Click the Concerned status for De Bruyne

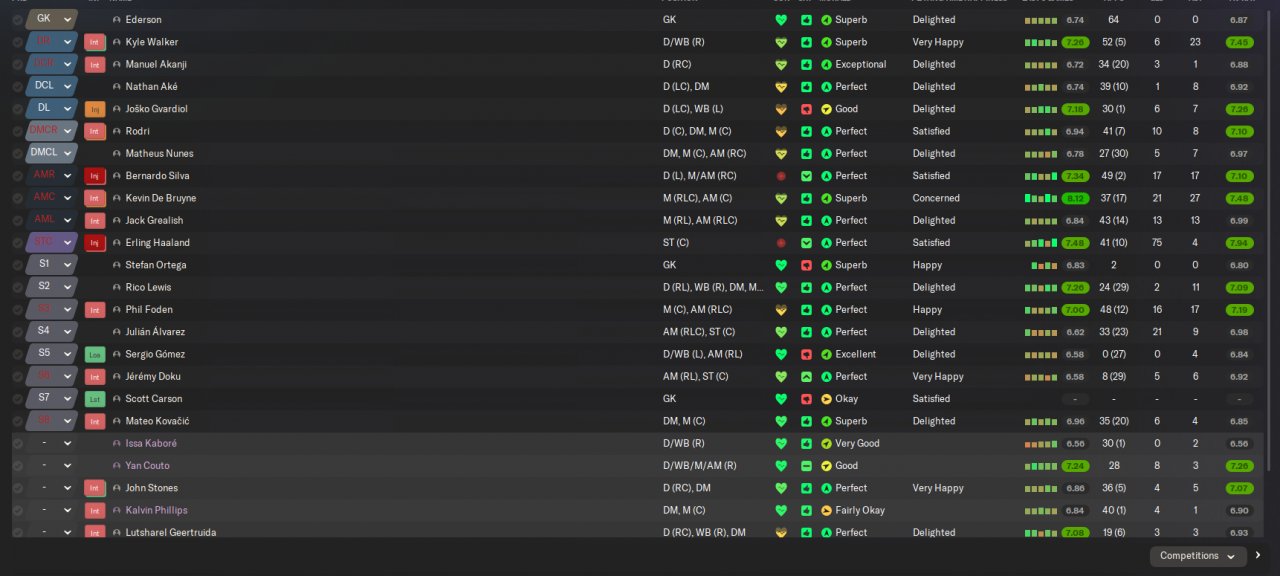point(936,198)
